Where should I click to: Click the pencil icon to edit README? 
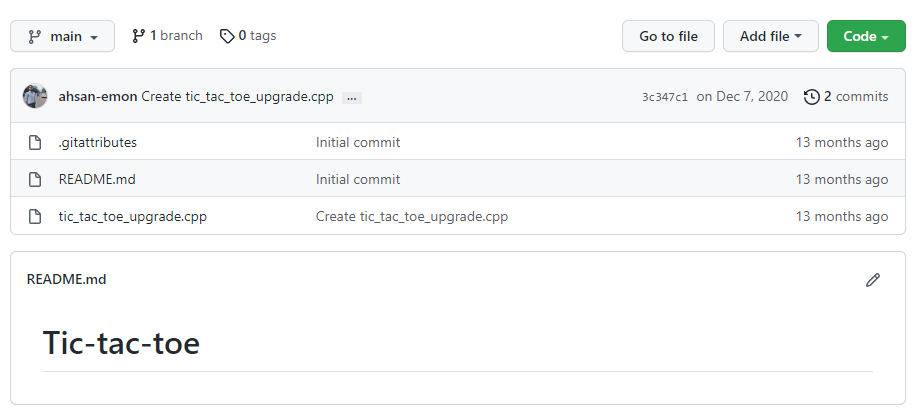click(873, 280)
